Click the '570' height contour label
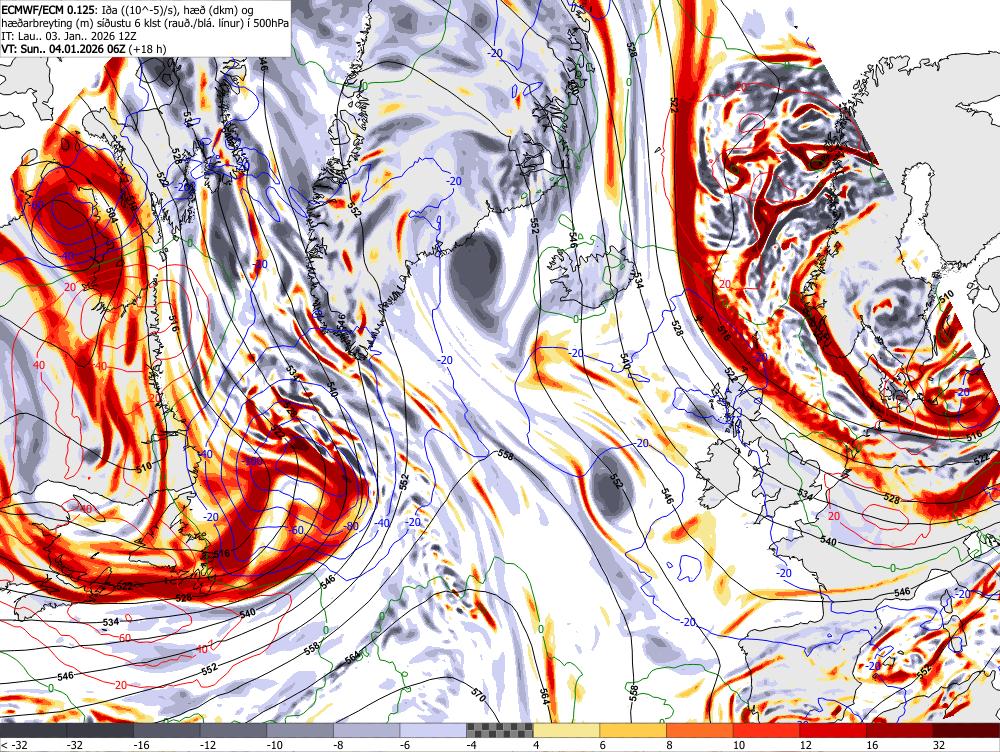The height and width of the screenshot is (752, 1000). [x=479, y=694]
